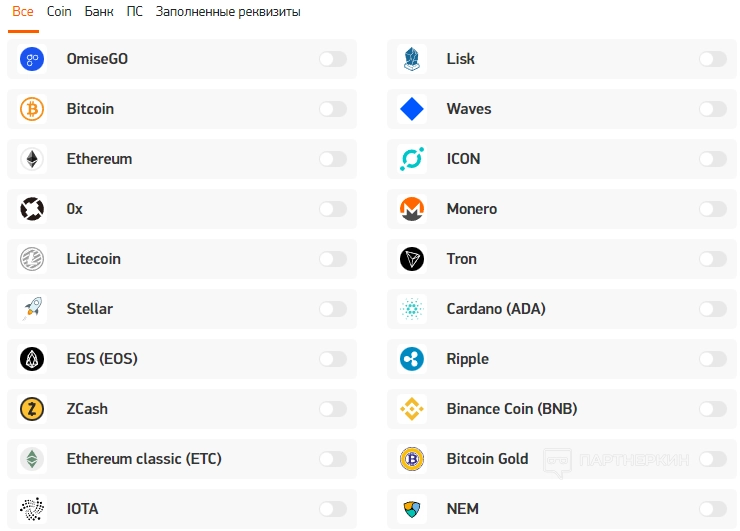Switch on the Lisk toggle
This screenshot has height=531, width=740.
point(712,59)
